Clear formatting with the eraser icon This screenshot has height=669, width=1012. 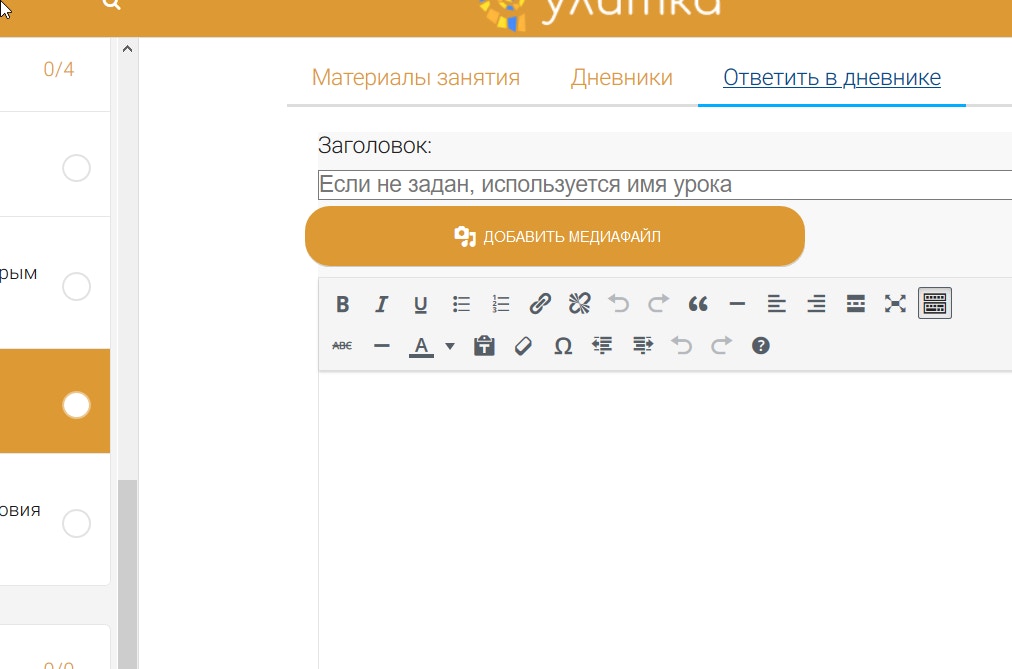click(x=523, y=346)
